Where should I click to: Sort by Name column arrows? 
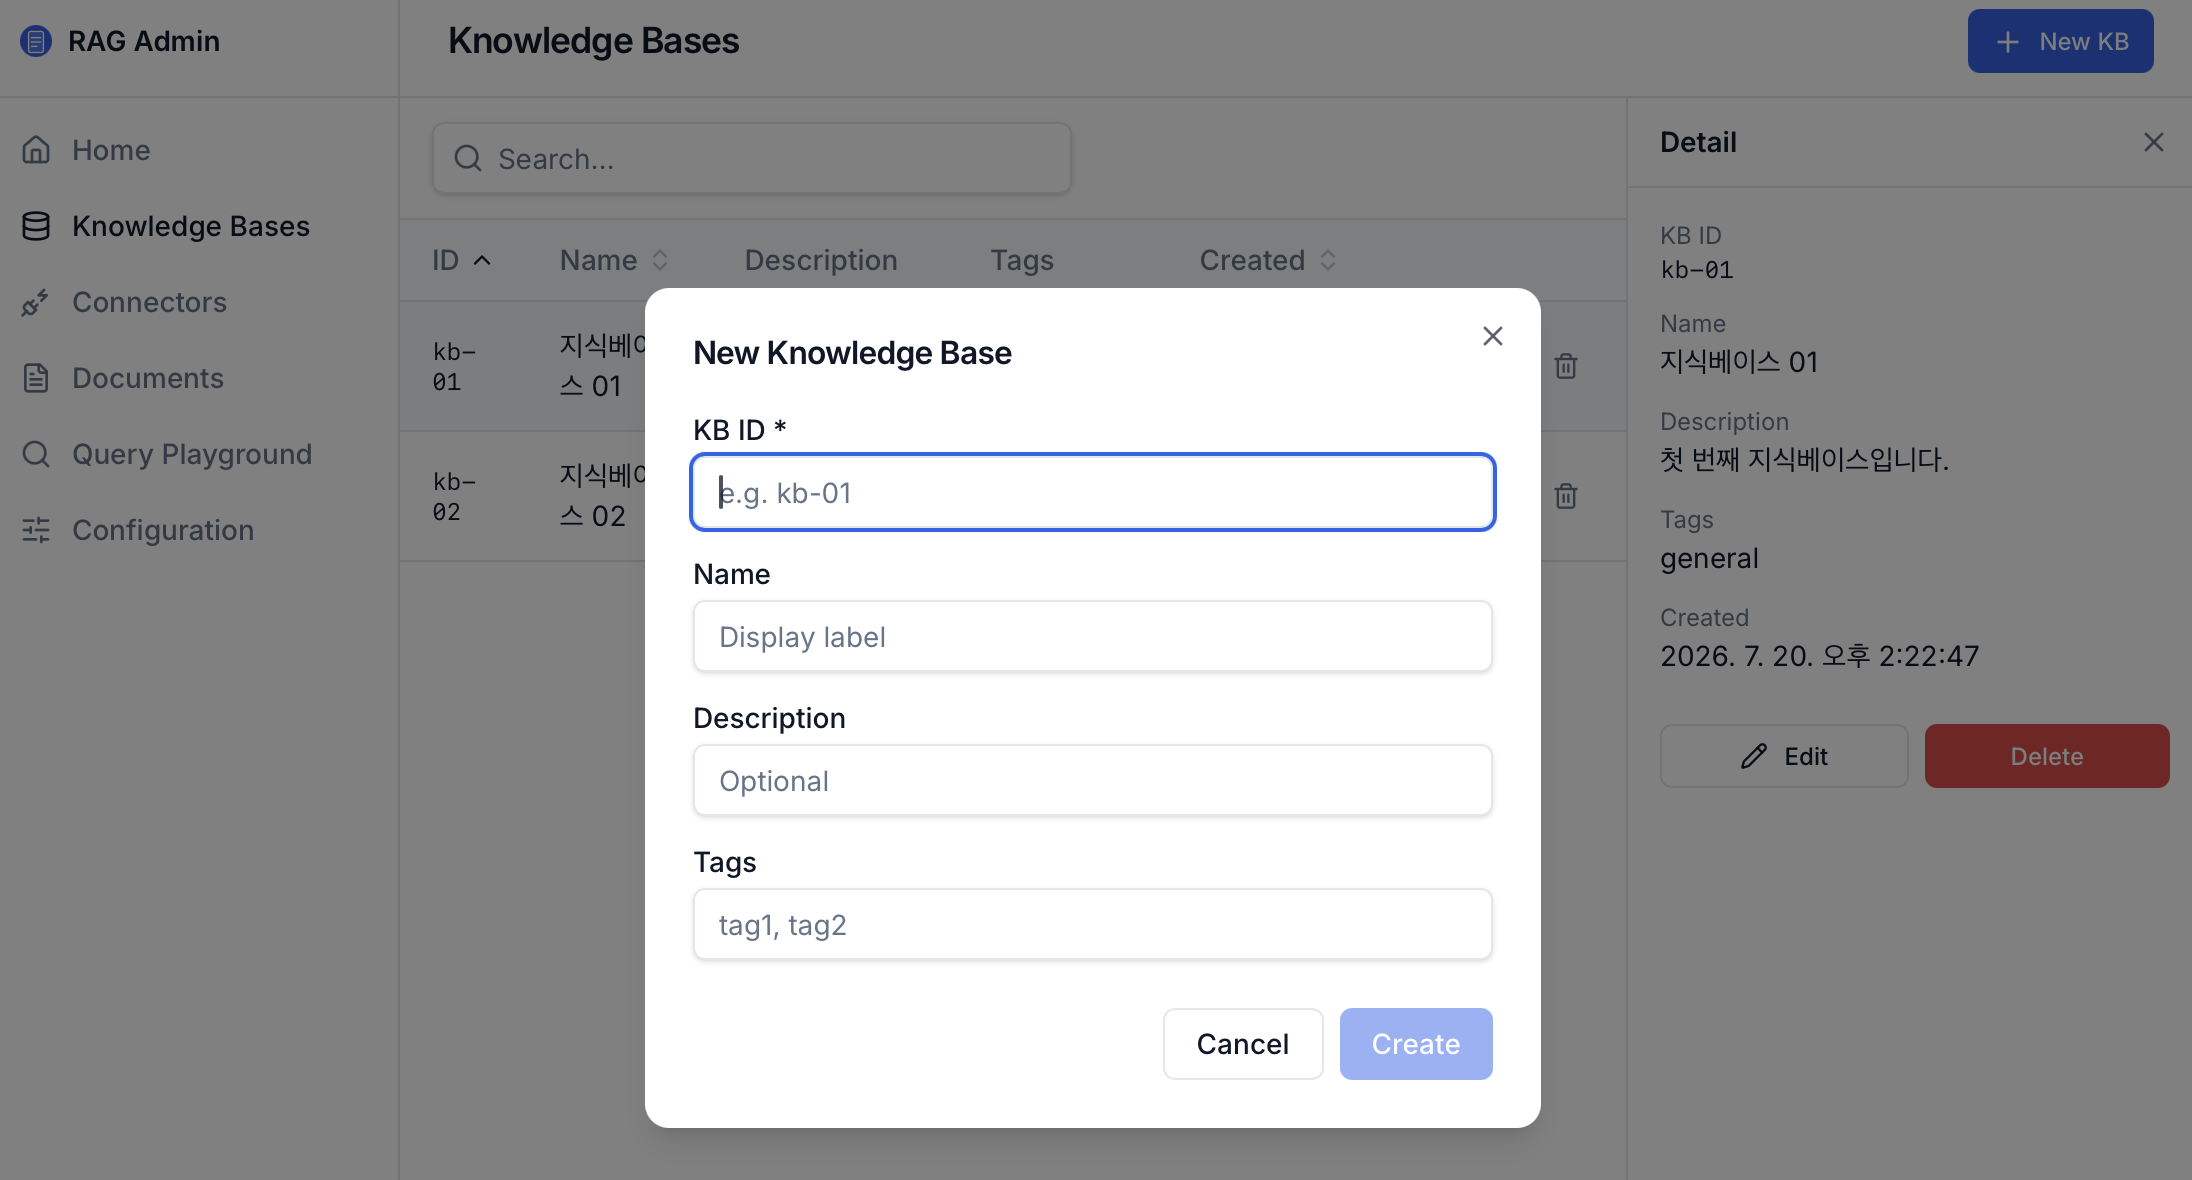(660, 260)
